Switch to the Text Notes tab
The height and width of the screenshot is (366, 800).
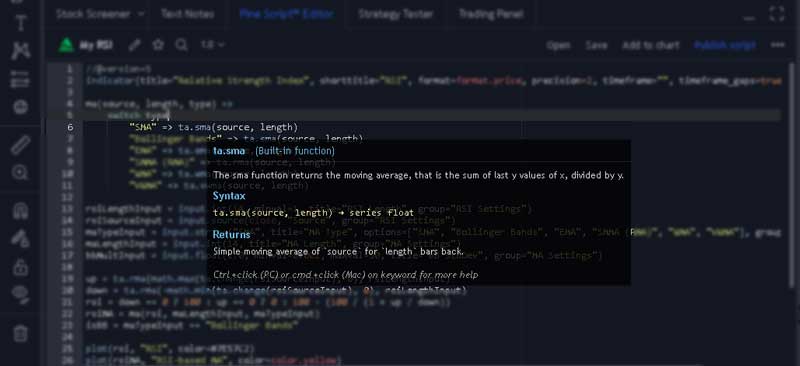[187, 14]
